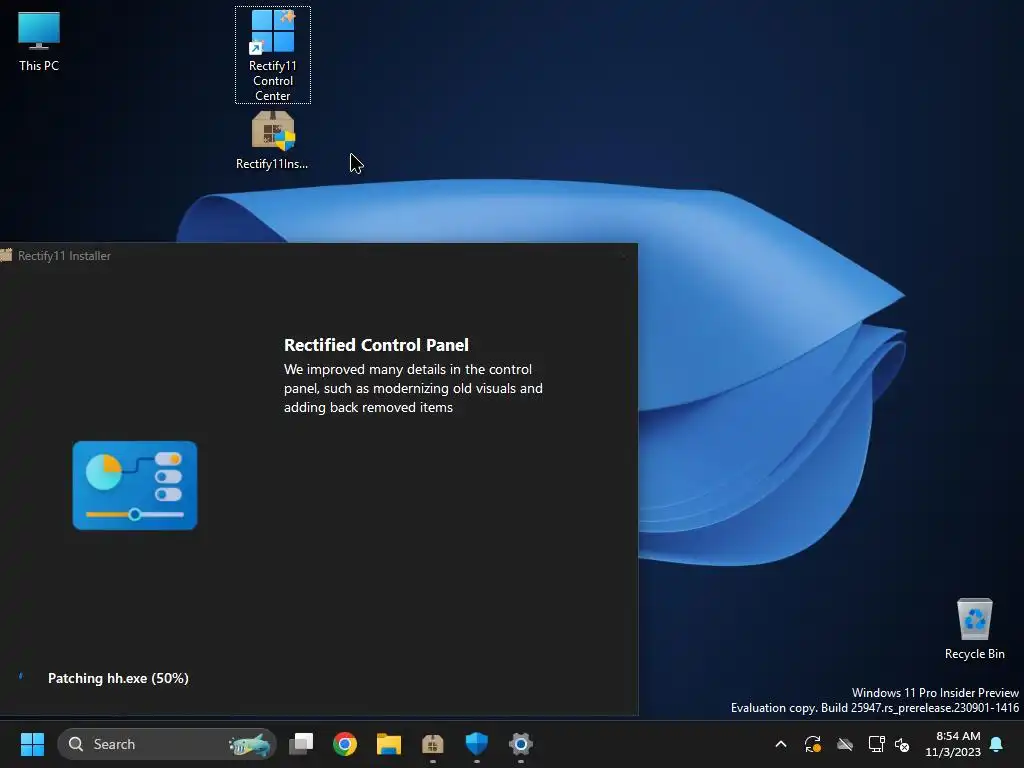Screen dimensions: 1024x768
Task: Click the Patching hh.exe (50%) status text
Action: pyautogui.click(x=118, y=678)
